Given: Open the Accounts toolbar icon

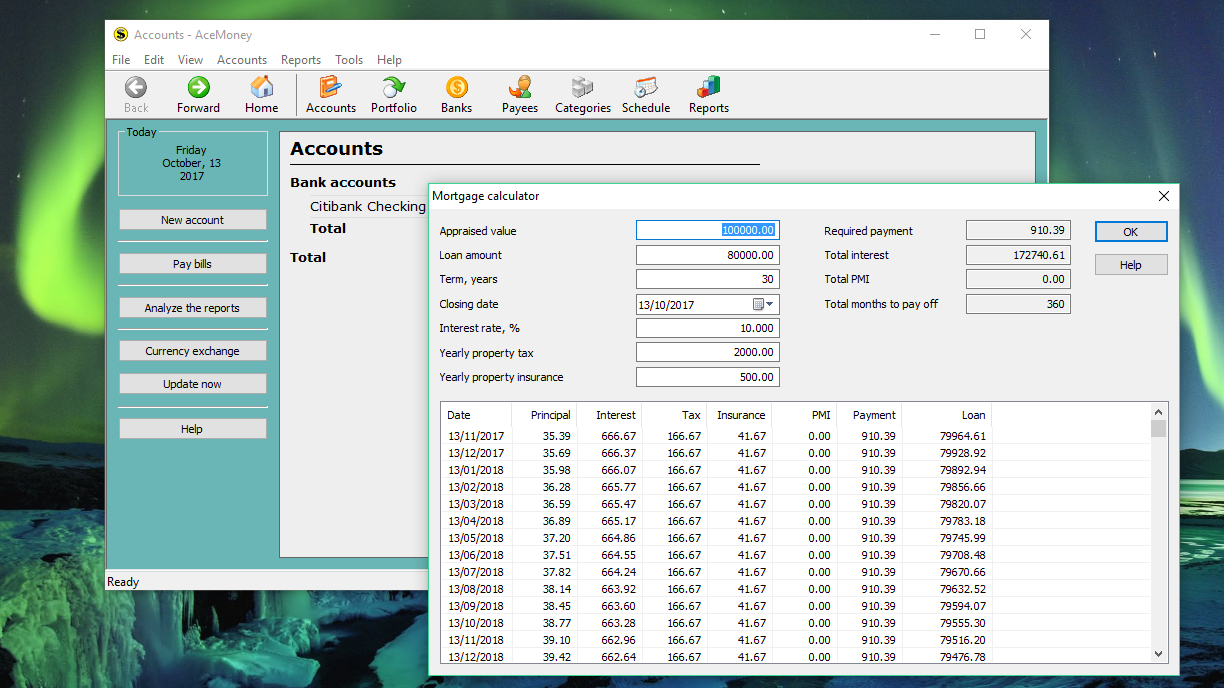Looking at the screenshot, I should click(x=331, y=94).
